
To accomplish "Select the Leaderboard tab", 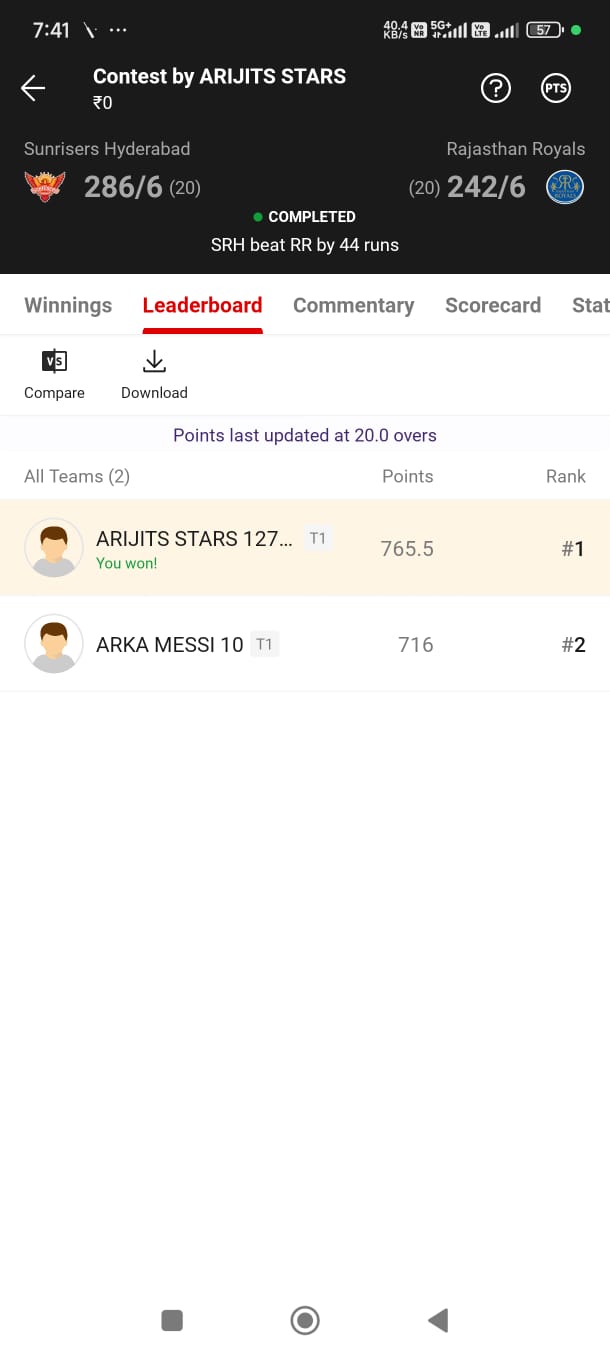I will point(202,305).
